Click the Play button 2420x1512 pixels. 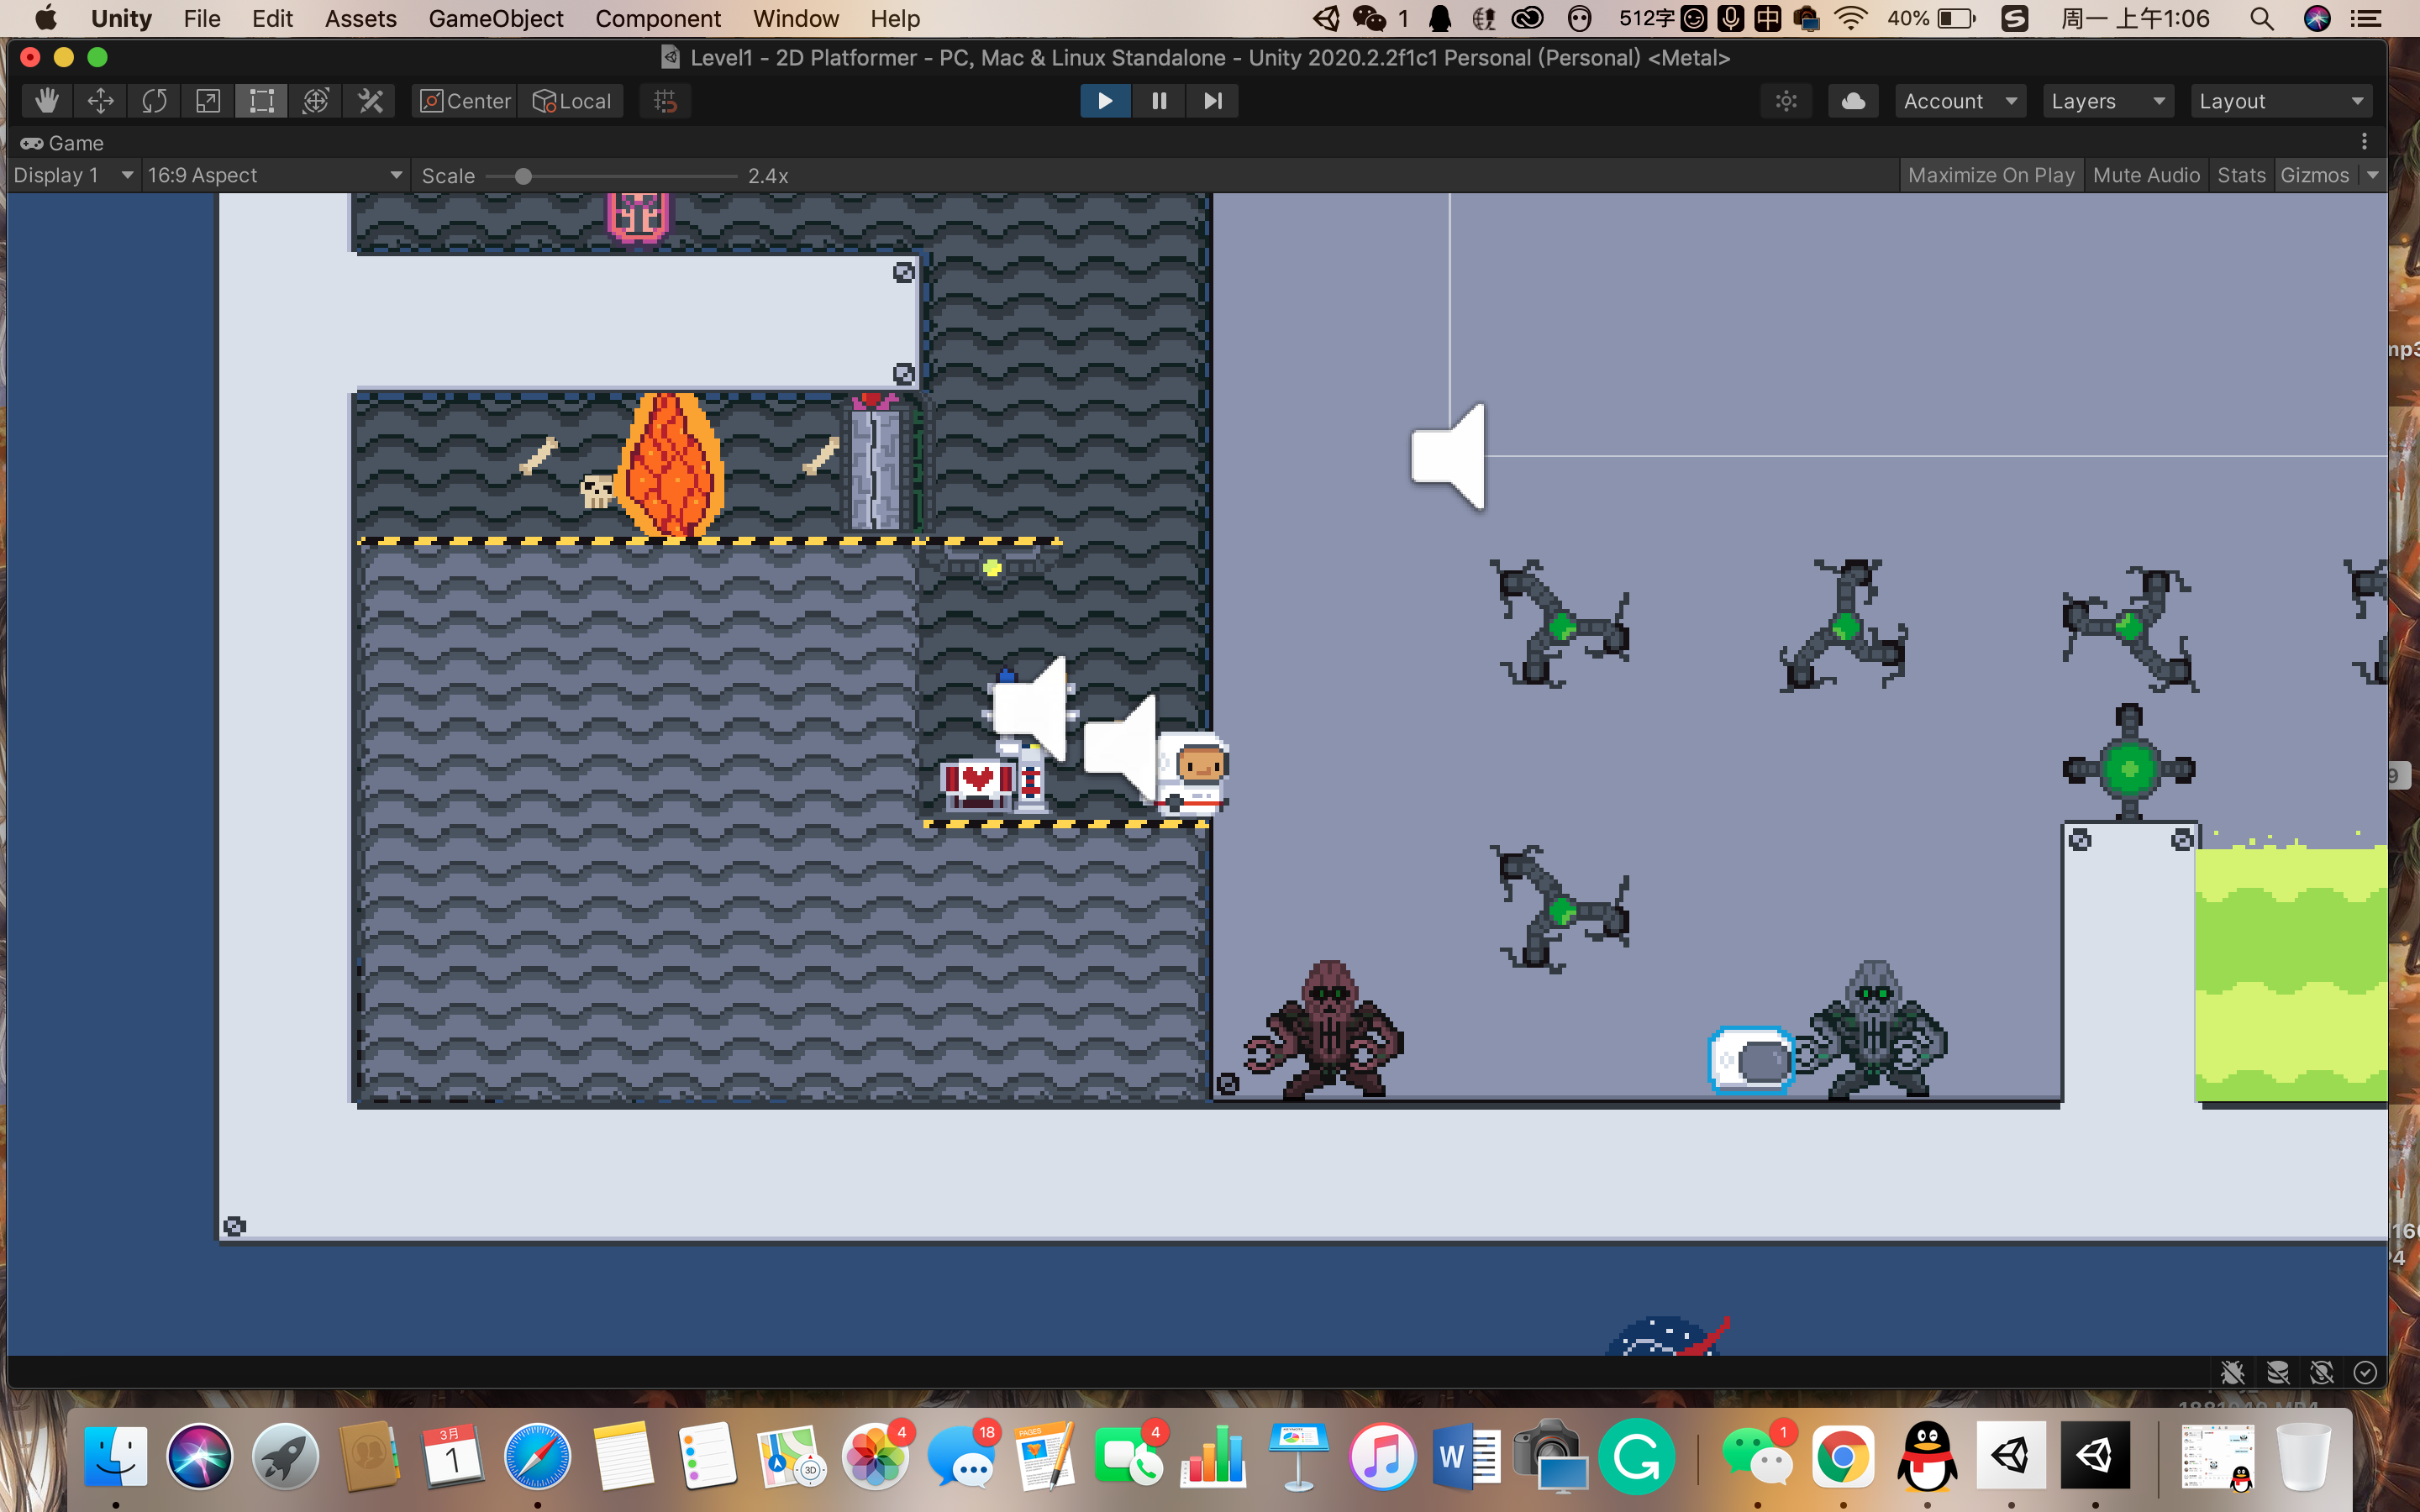coord(1105,101)
